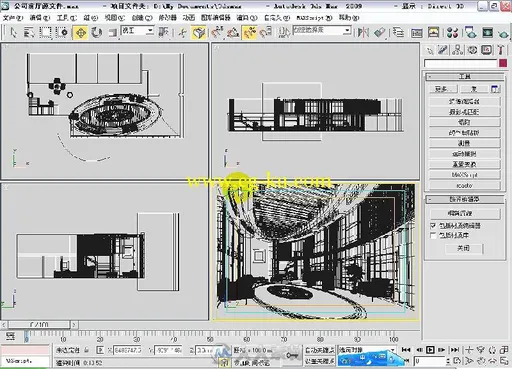Viewport: 512px width, 369px height.
Task: Activate the Select and Scale tool
Action: (113, 32)
